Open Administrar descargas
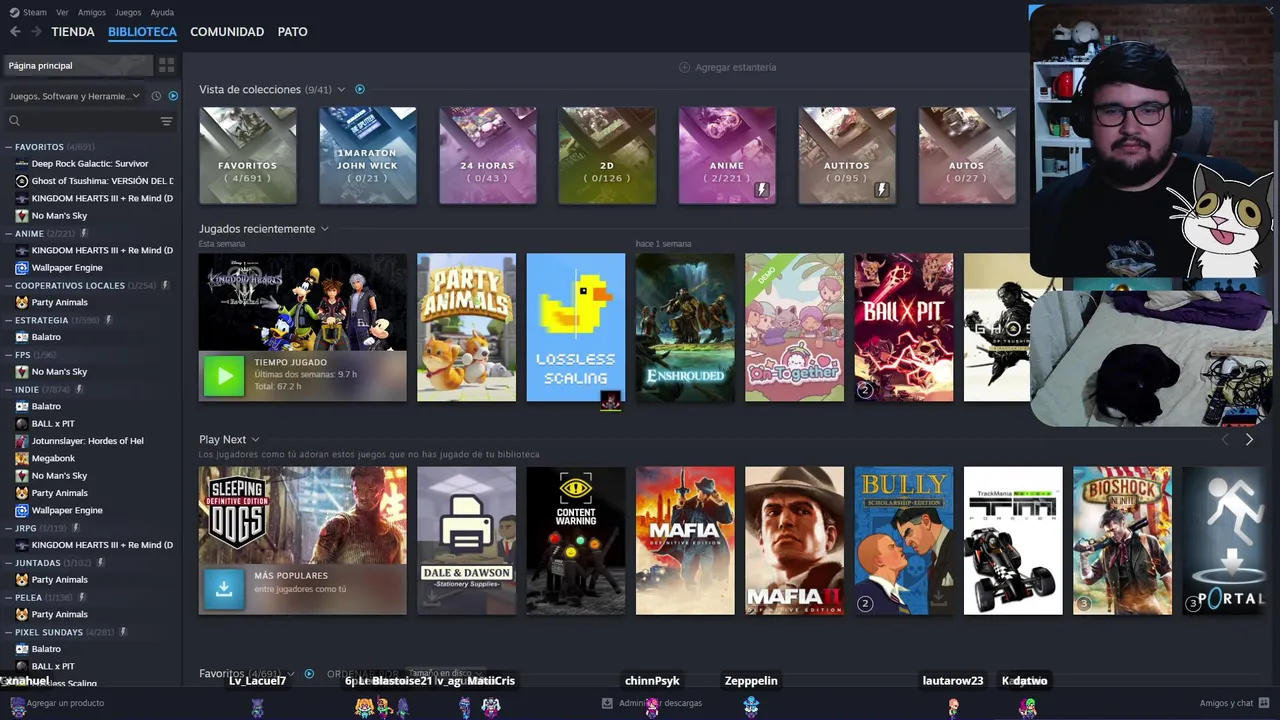Image resolution: width=1280 pixels, height=720 pixels. point(651,703)
